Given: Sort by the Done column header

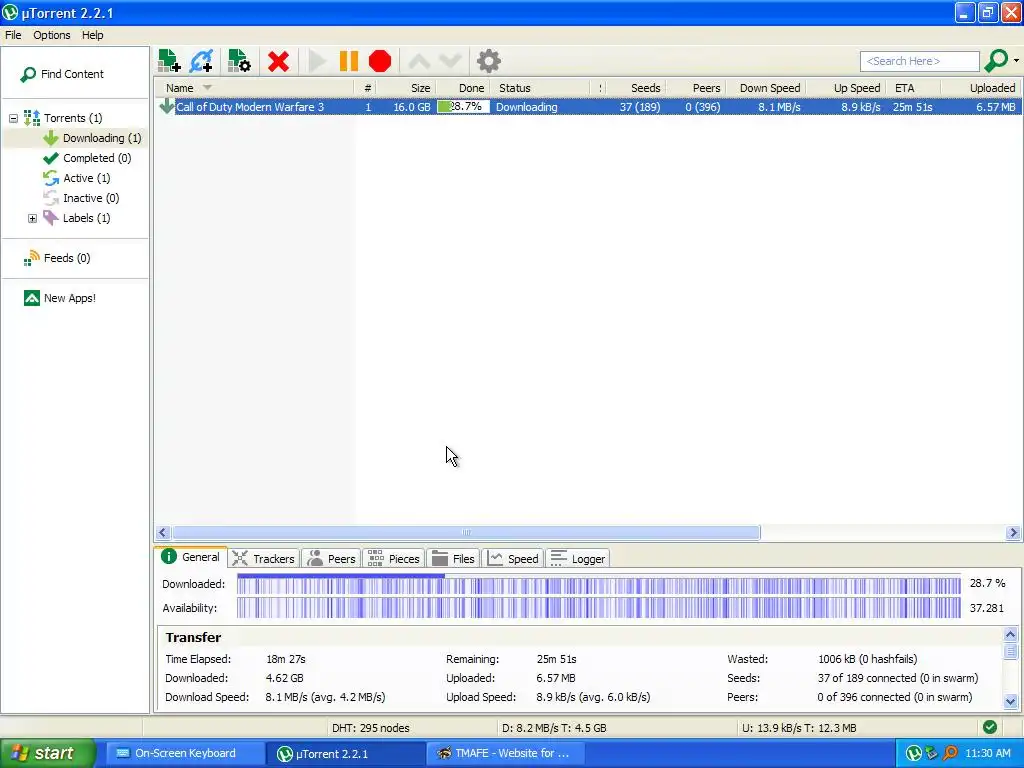Looking at the screenshot, I should pos(462,88).
